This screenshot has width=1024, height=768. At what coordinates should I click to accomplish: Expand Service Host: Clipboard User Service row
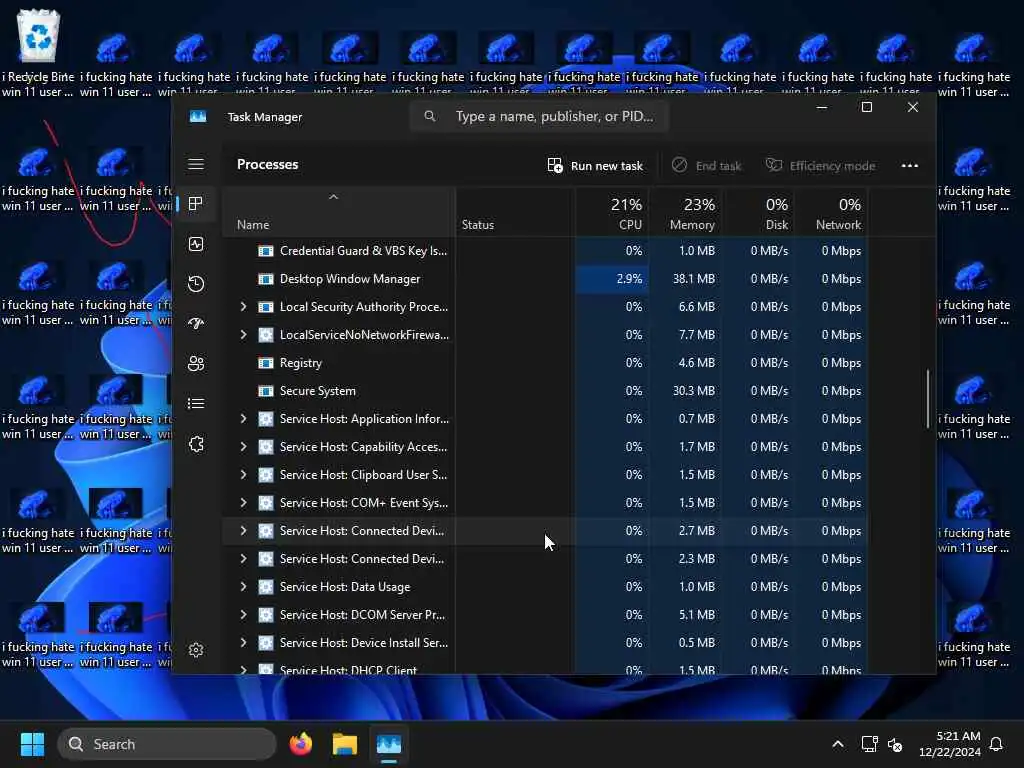[x=243, y=475]
